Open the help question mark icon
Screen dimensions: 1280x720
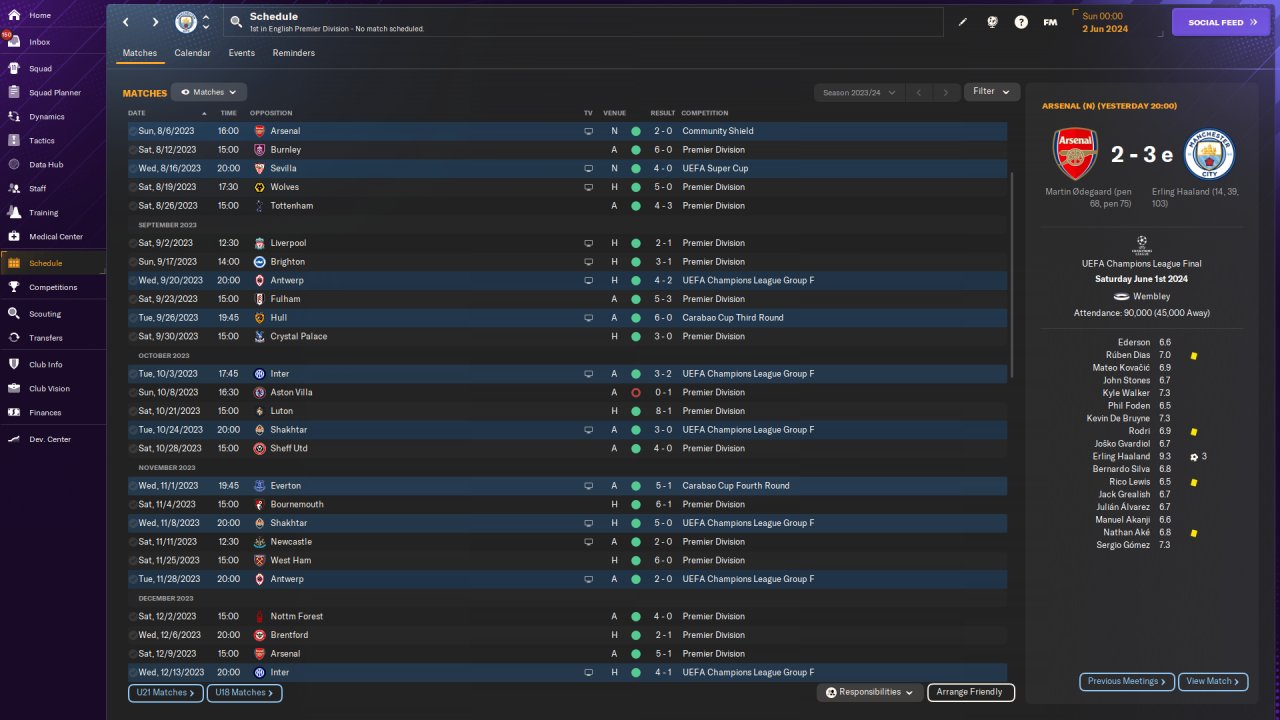tap(1021, 22)
